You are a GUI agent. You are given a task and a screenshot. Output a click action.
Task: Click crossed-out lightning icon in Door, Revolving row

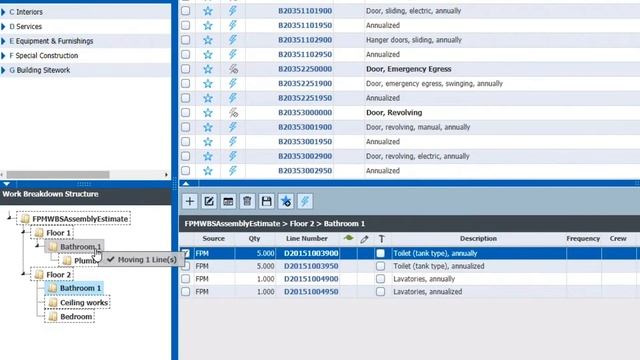[233, 113]
